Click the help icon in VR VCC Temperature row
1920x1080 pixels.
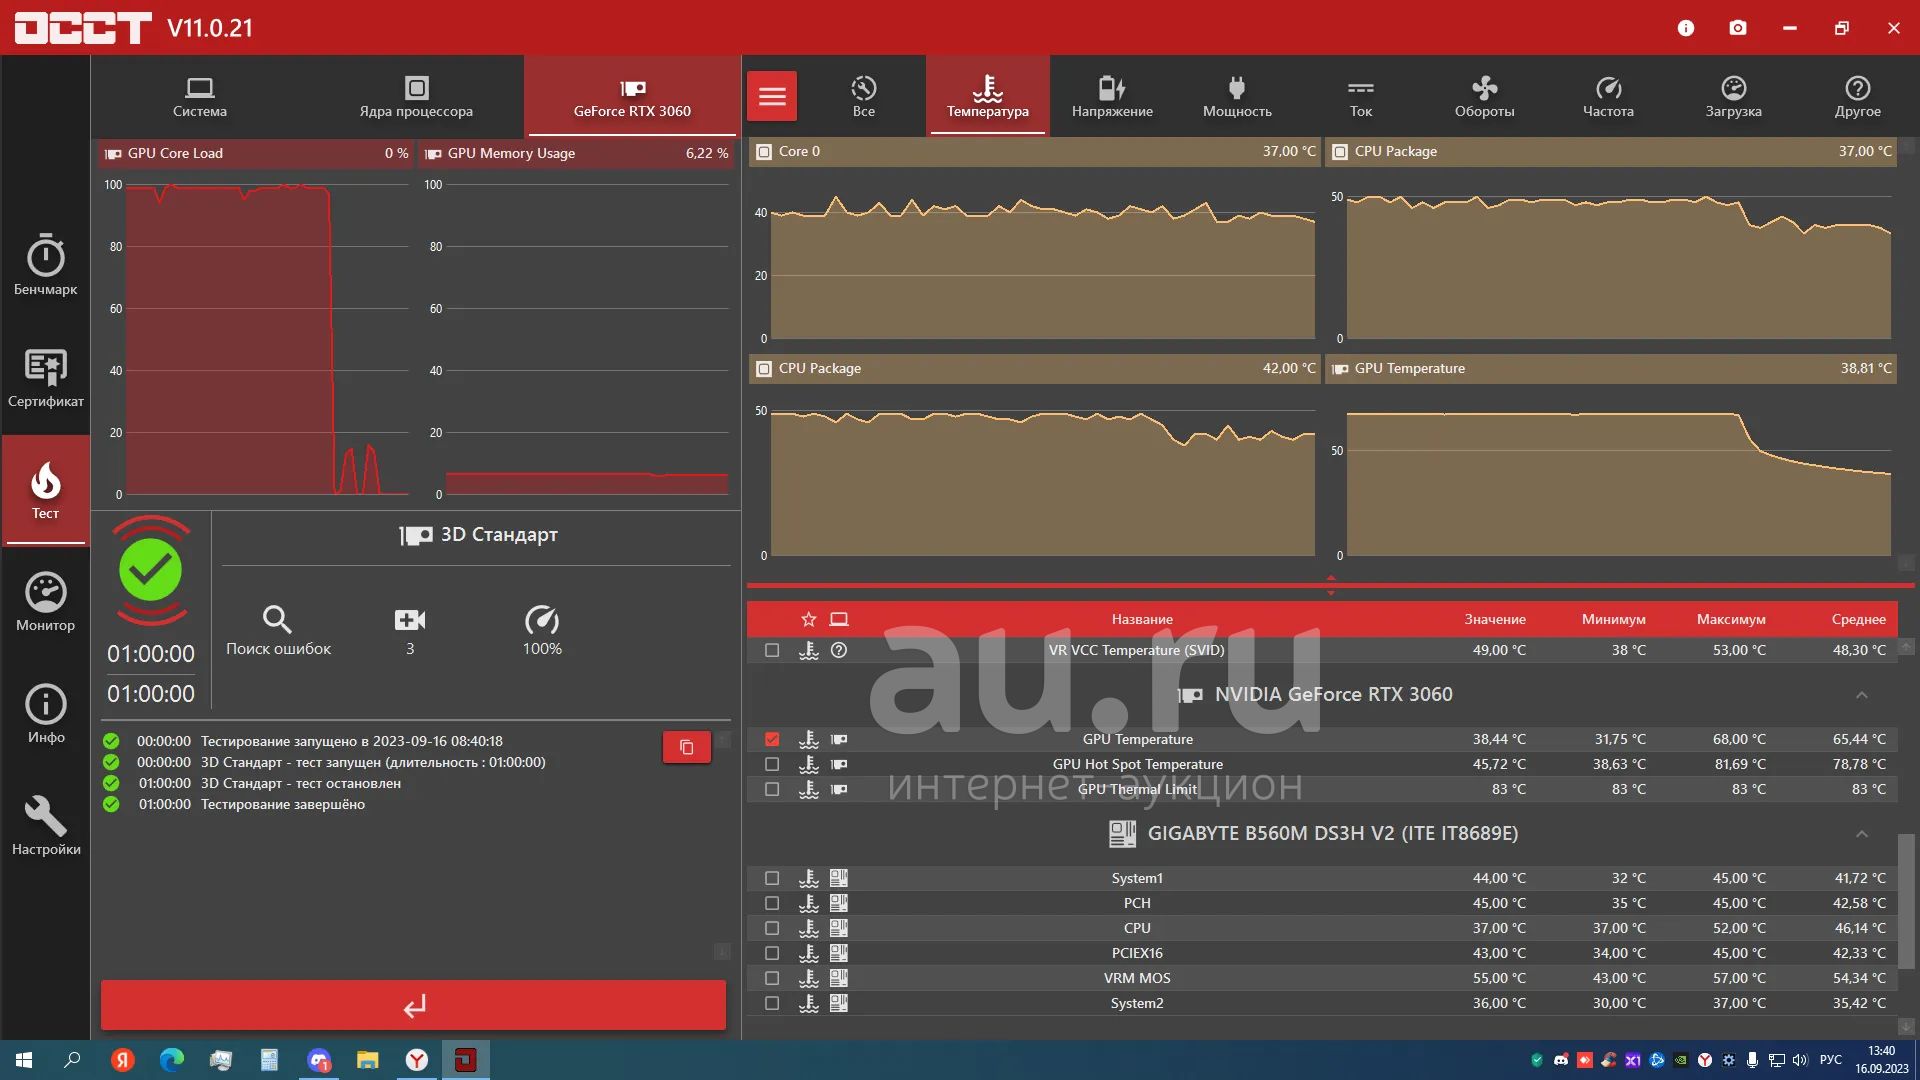tap(839, 650)
